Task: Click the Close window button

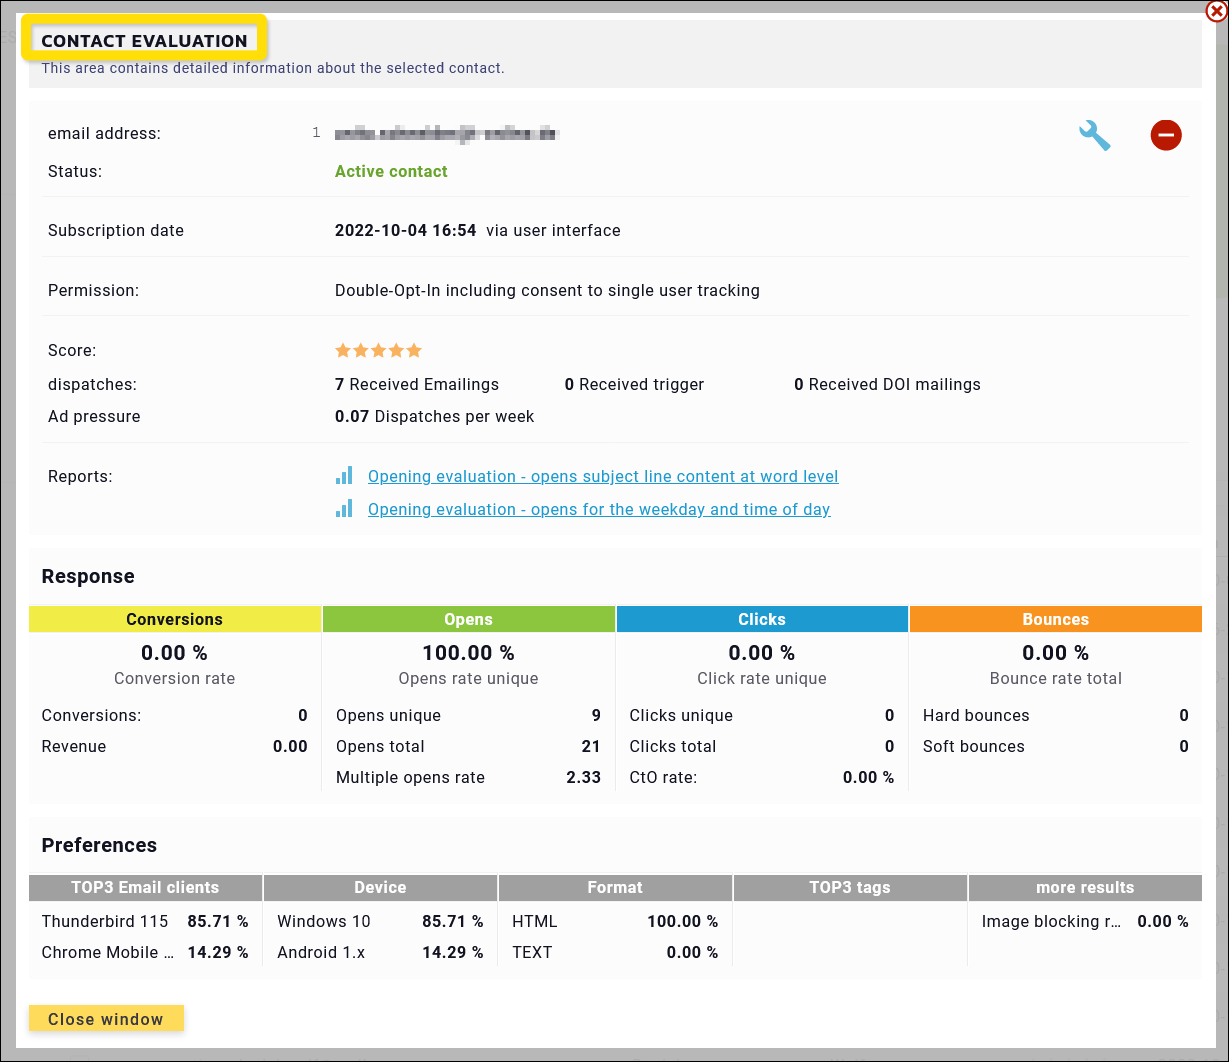Action: (106, 1019)
